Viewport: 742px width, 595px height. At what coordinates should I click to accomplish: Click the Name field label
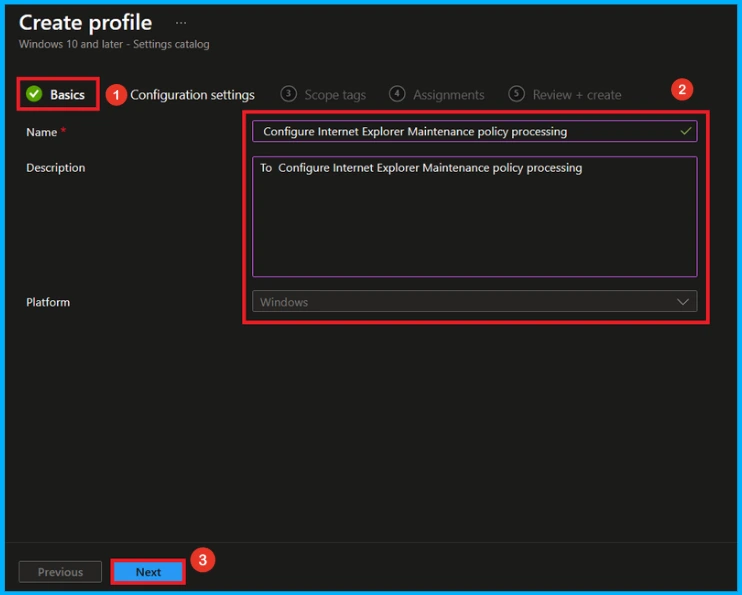click(42, 132)
